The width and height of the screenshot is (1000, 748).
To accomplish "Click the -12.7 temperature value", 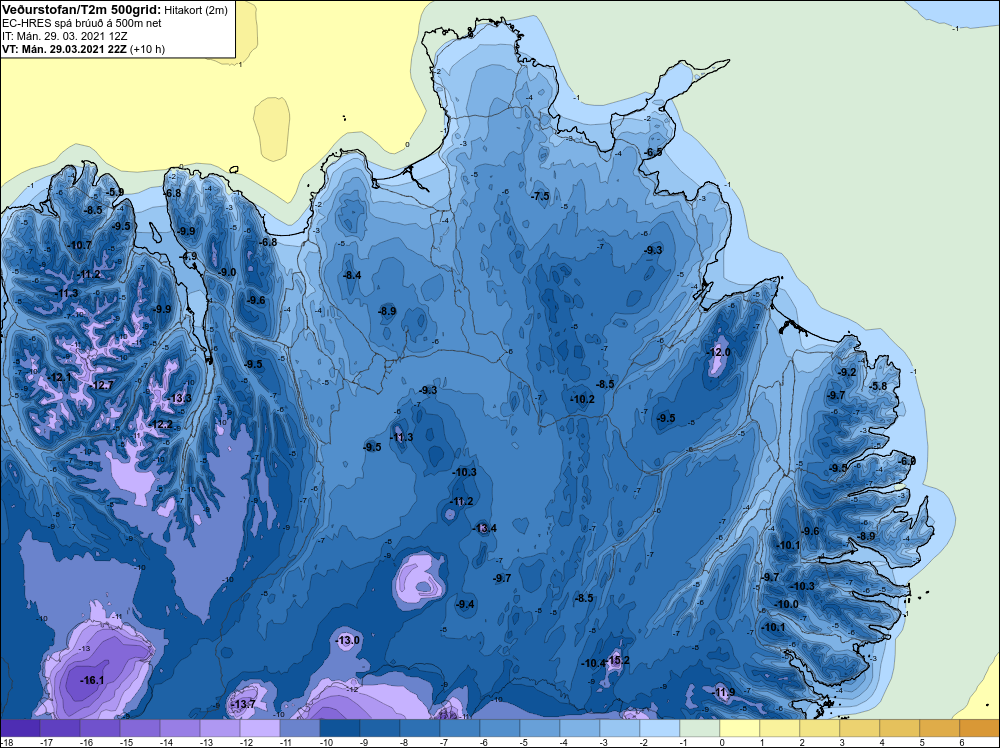I will point(101,385).
